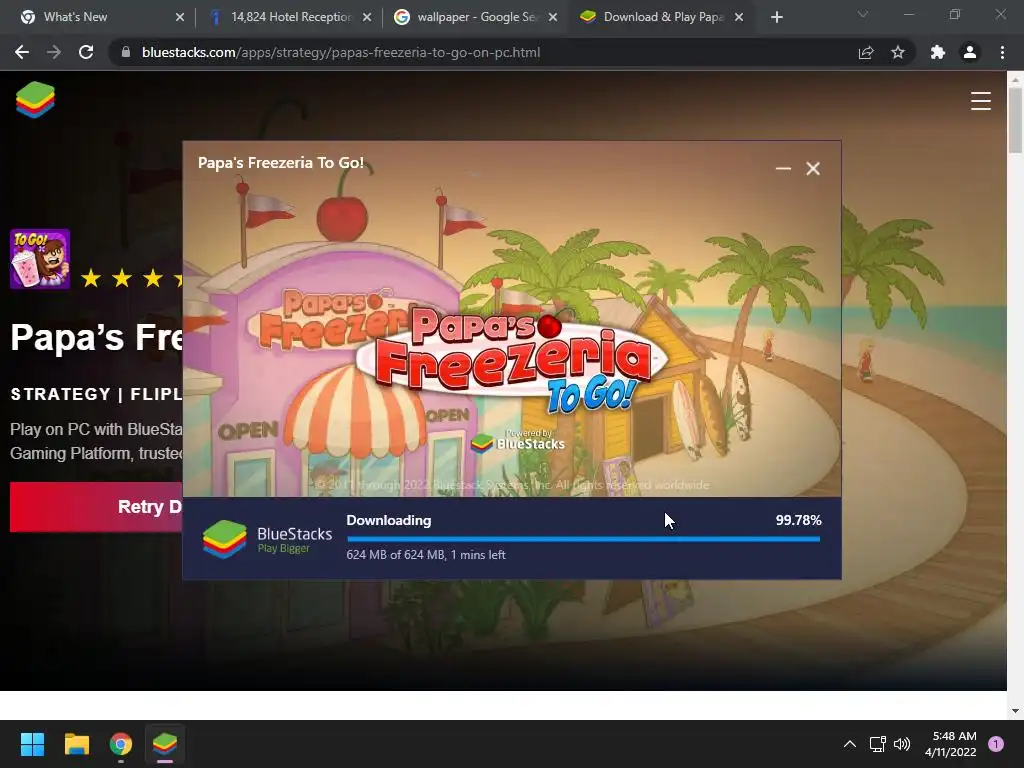Close the BlueStacks installer window
1024x768 pixels.
pos(813,168)
